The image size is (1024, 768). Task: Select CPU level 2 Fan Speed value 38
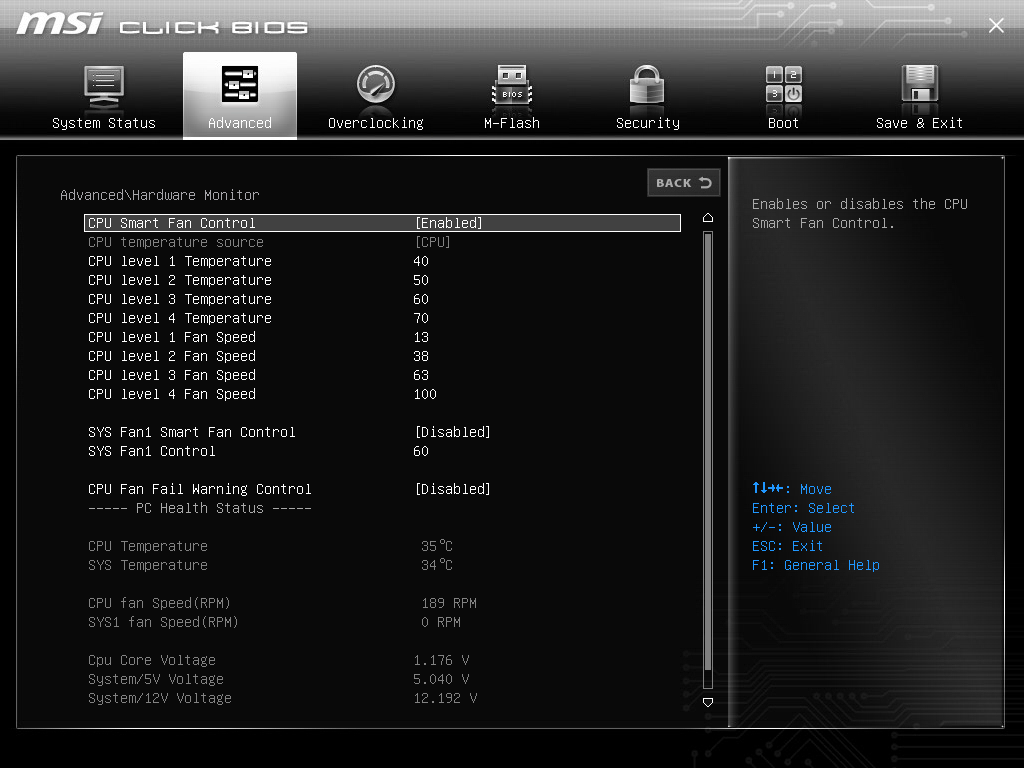click(x=421, y=356)
